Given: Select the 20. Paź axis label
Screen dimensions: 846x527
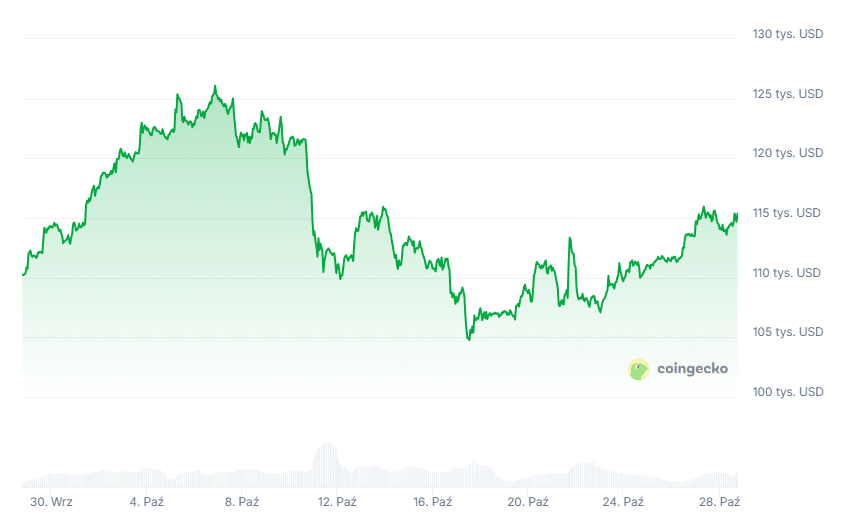Looking at the screenshot, I should (x=529, y=502).
